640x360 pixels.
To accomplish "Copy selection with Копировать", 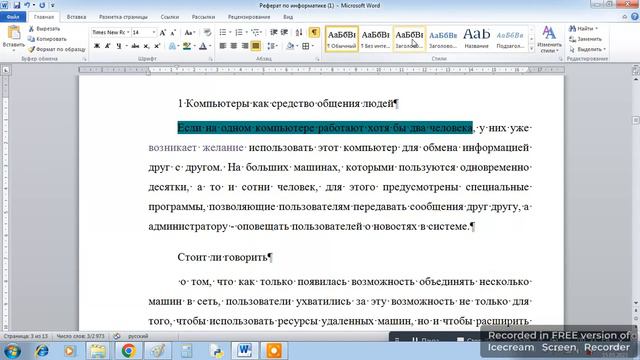I will pos(47,39).
